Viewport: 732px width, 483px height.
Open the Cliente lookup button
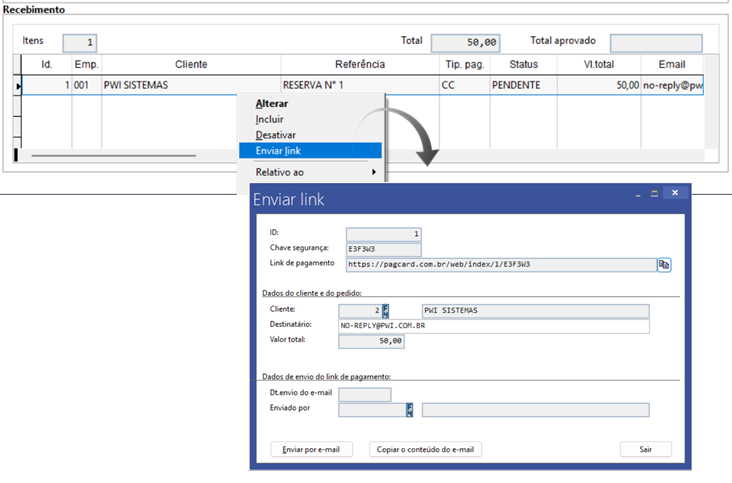(386, 311)
